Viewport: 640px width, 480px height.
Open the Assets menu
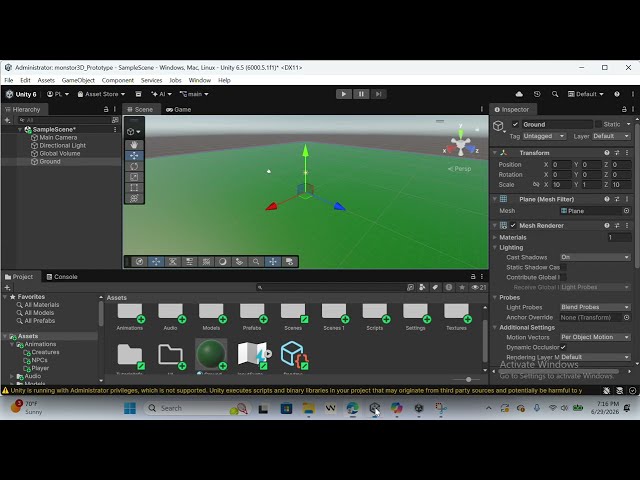46,80
